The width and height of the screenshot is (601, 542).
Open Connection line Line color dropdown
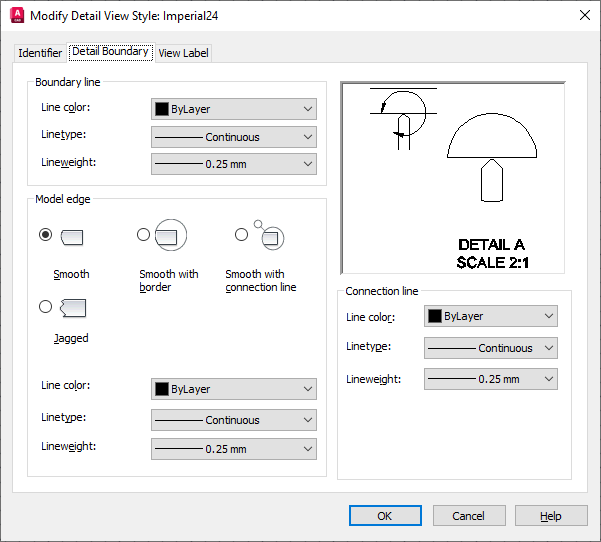[x=491, y=316]
